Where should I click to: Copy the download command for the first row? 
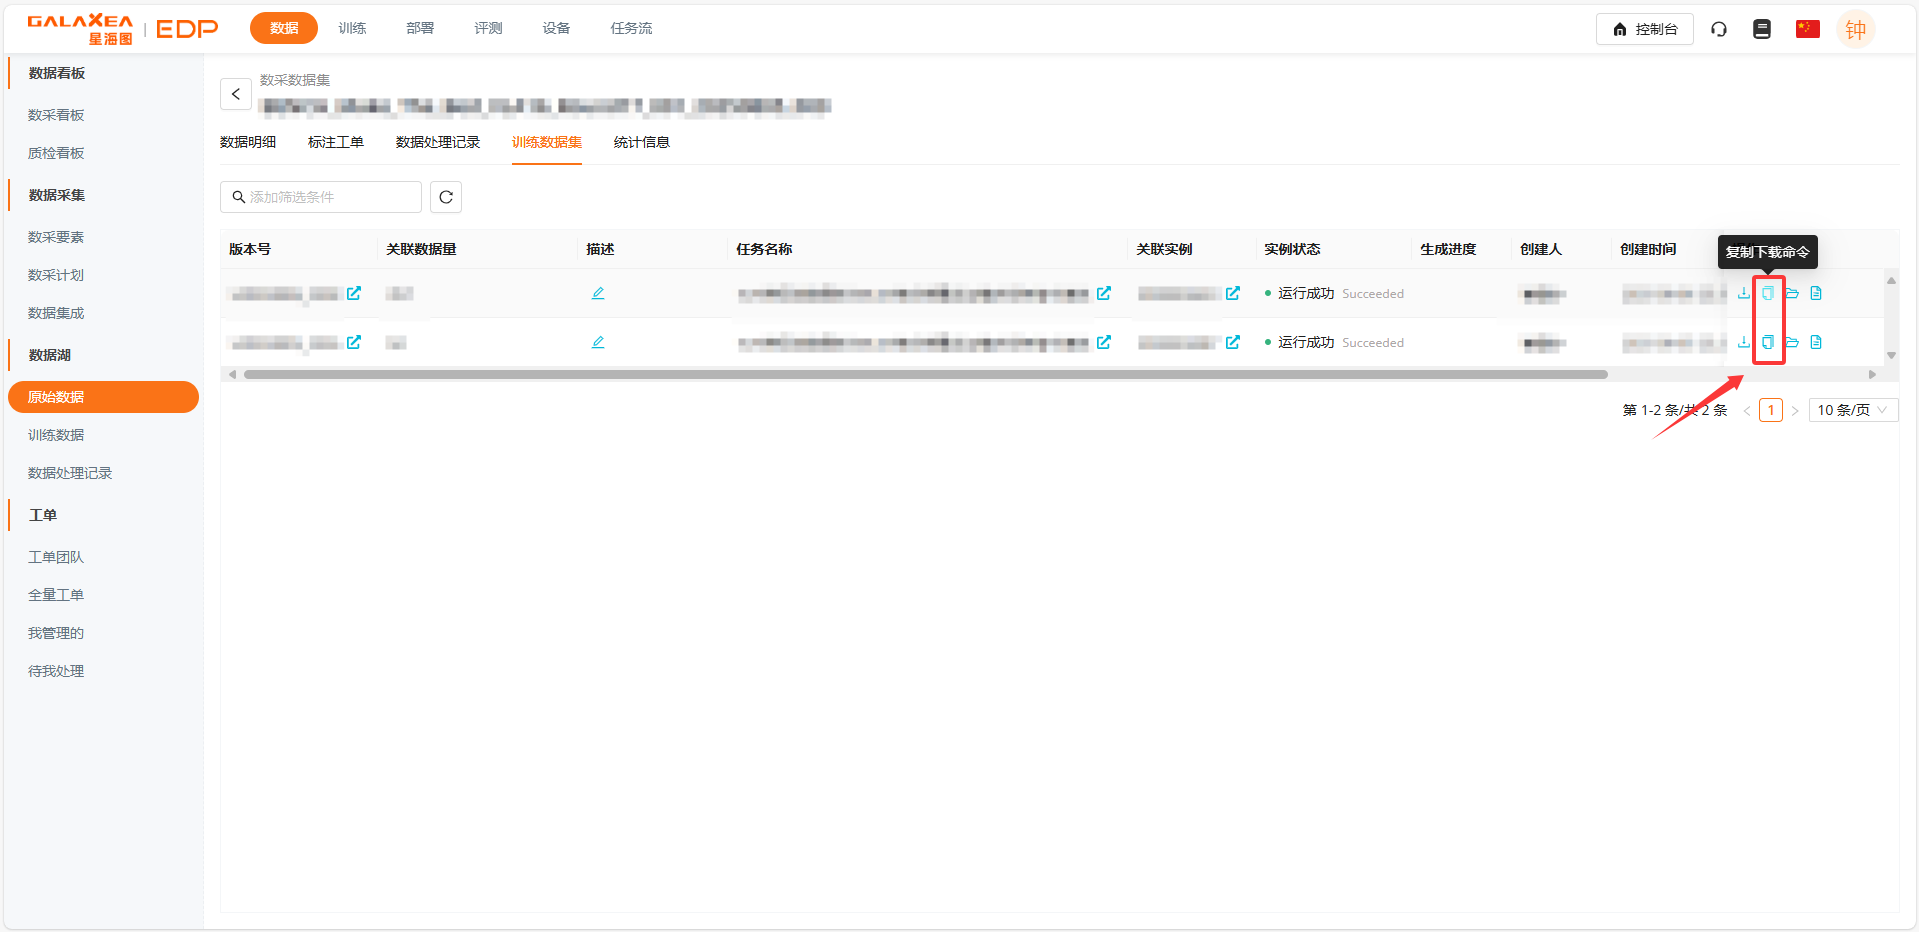click(x=1768, y=293)
